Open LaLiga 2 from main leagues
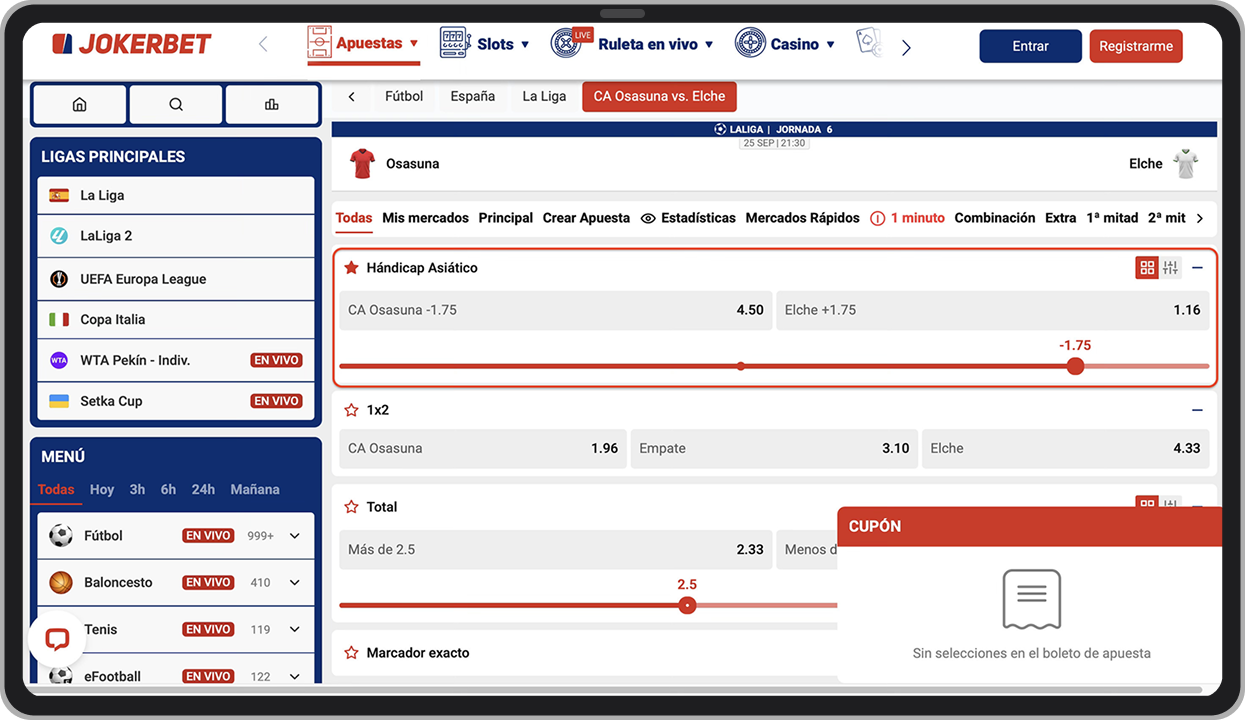1245x720 pixels. [x=176, y=236]
